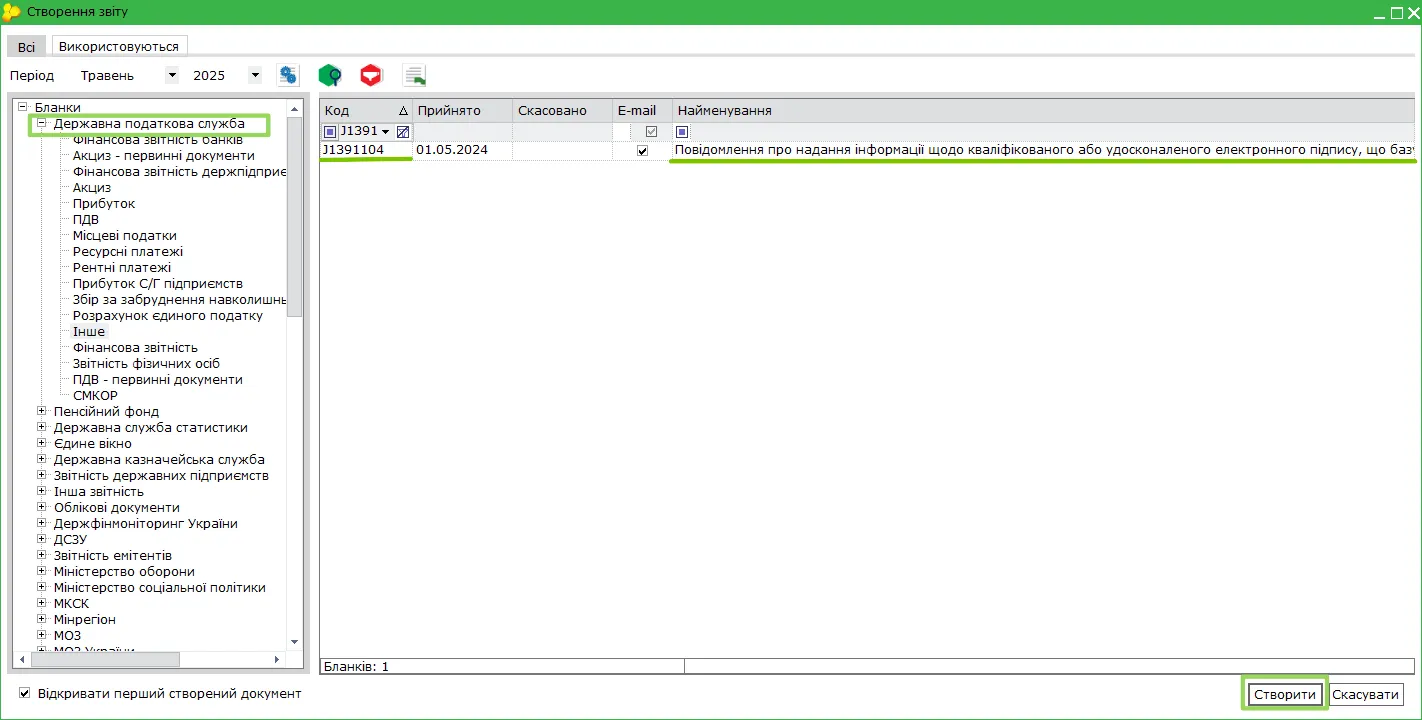Expand the Пенсійний фонд tree node
Viewport: 1422px width, 720px height.
41,411
